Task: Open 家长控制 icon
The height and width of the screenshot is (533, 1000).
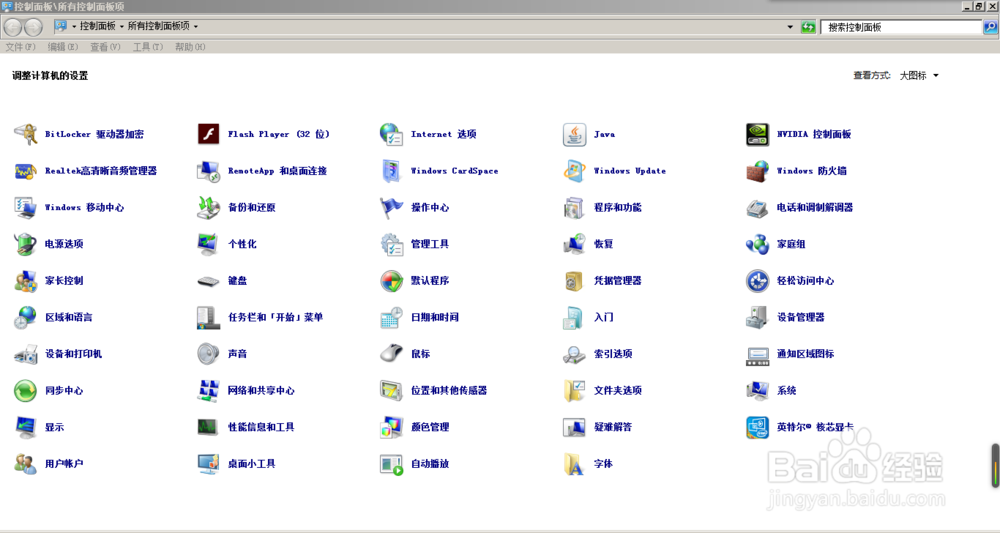Action: point(26,281)
